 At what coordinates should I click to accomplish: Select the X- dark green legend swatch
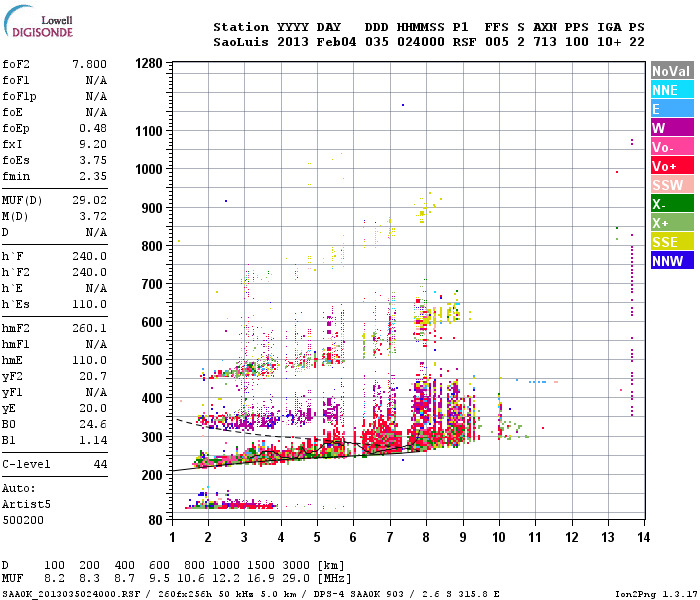coord(672,204)
